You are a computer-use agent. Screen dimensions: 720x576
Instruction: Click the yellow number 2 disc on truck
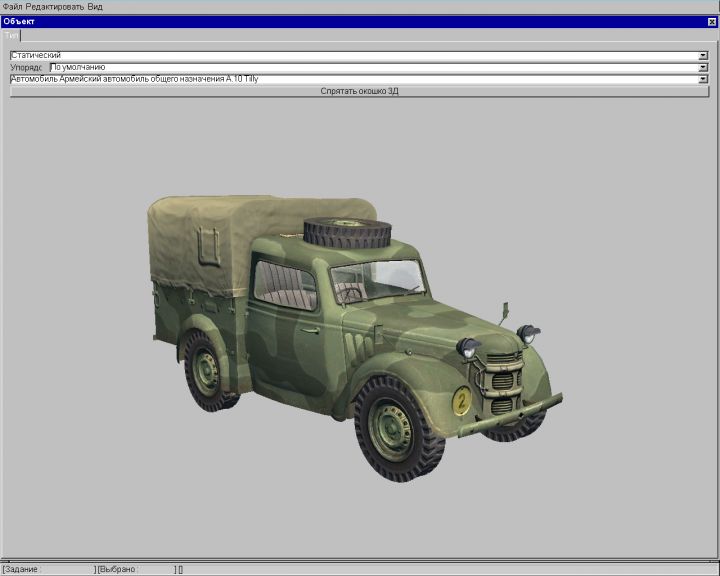tap(462, 401)
